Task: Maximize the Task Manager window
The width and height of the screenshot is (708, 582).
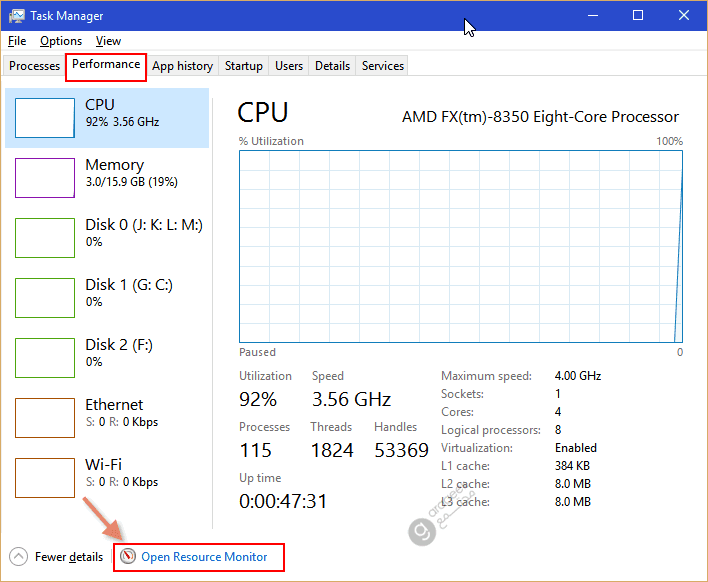Action: tap(638, 16)
